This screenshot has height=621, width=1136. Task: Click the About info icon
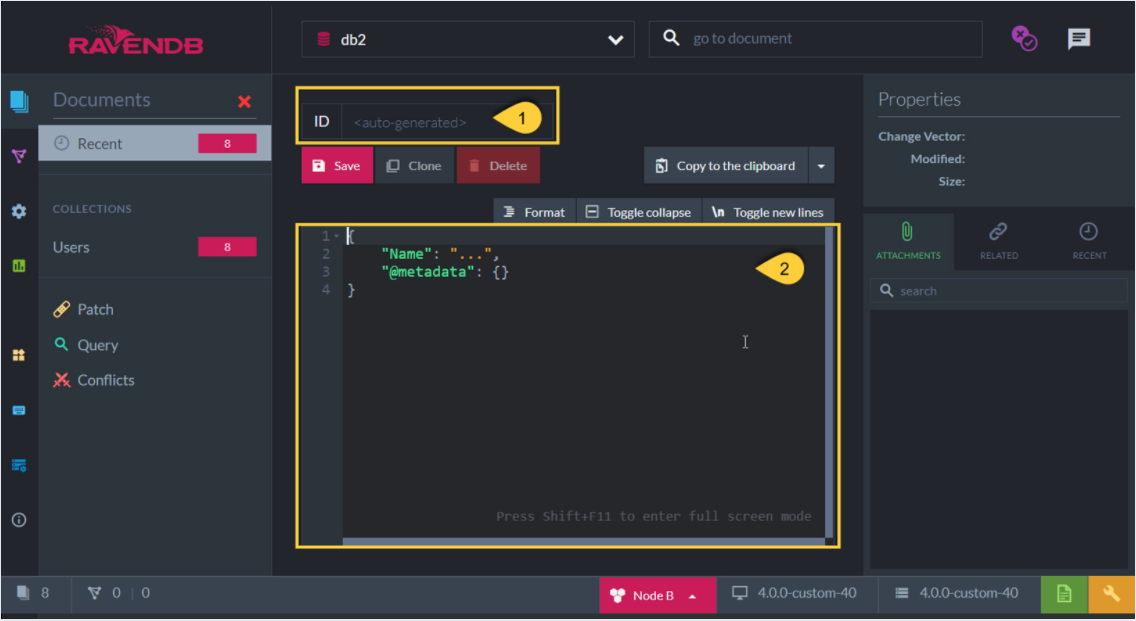[x=18, y=519]
